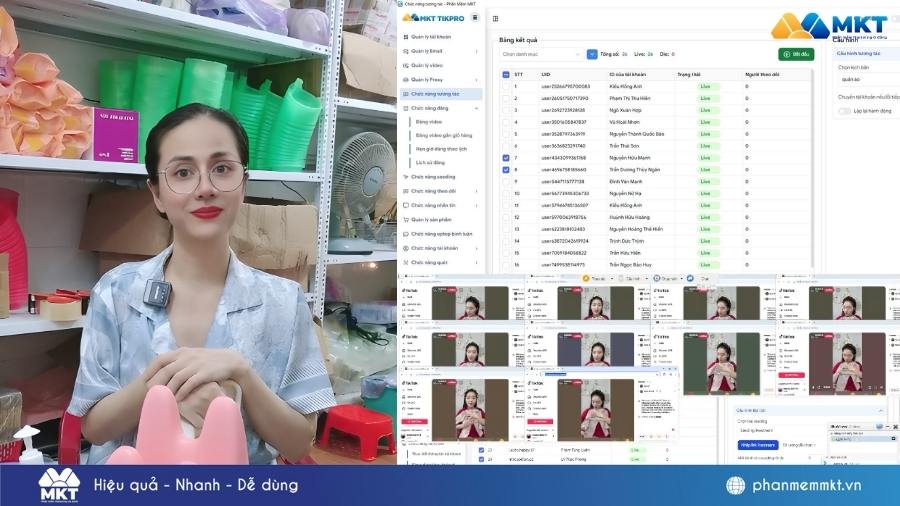Viewport: 900px width, 506px height.
Task: Click the Quản lý video icon
Action: click(406, 65)
